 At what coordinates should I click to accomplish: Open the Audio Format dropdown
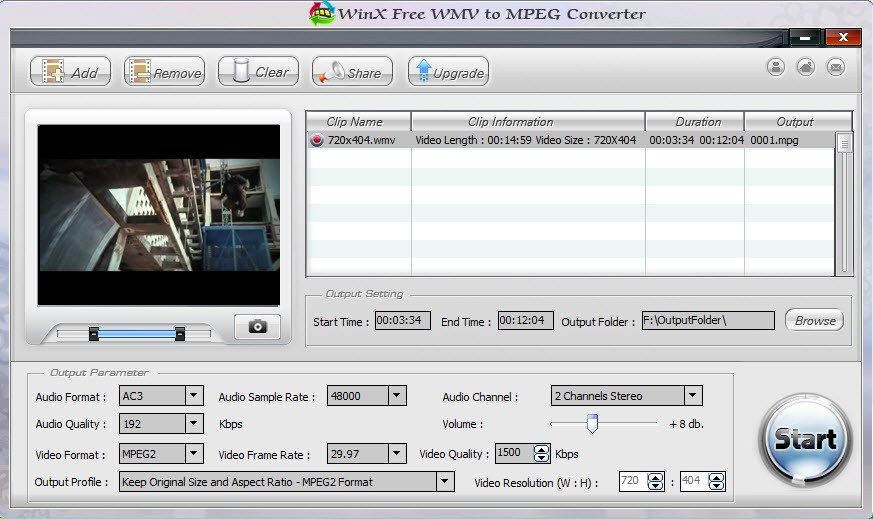click(x=193, y=396)
